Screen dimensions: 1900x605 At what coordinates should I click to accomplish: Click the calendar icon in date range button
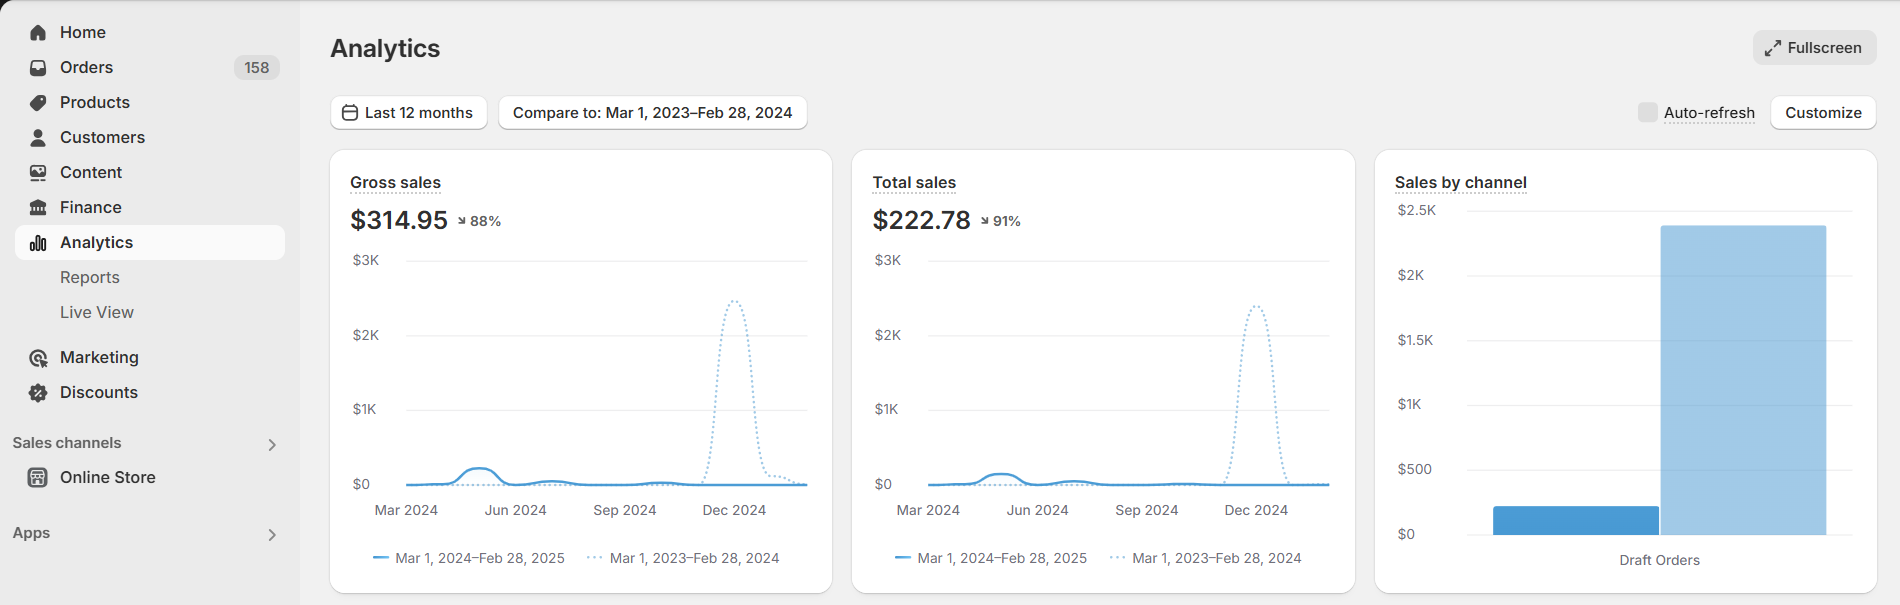coord(350,113)
